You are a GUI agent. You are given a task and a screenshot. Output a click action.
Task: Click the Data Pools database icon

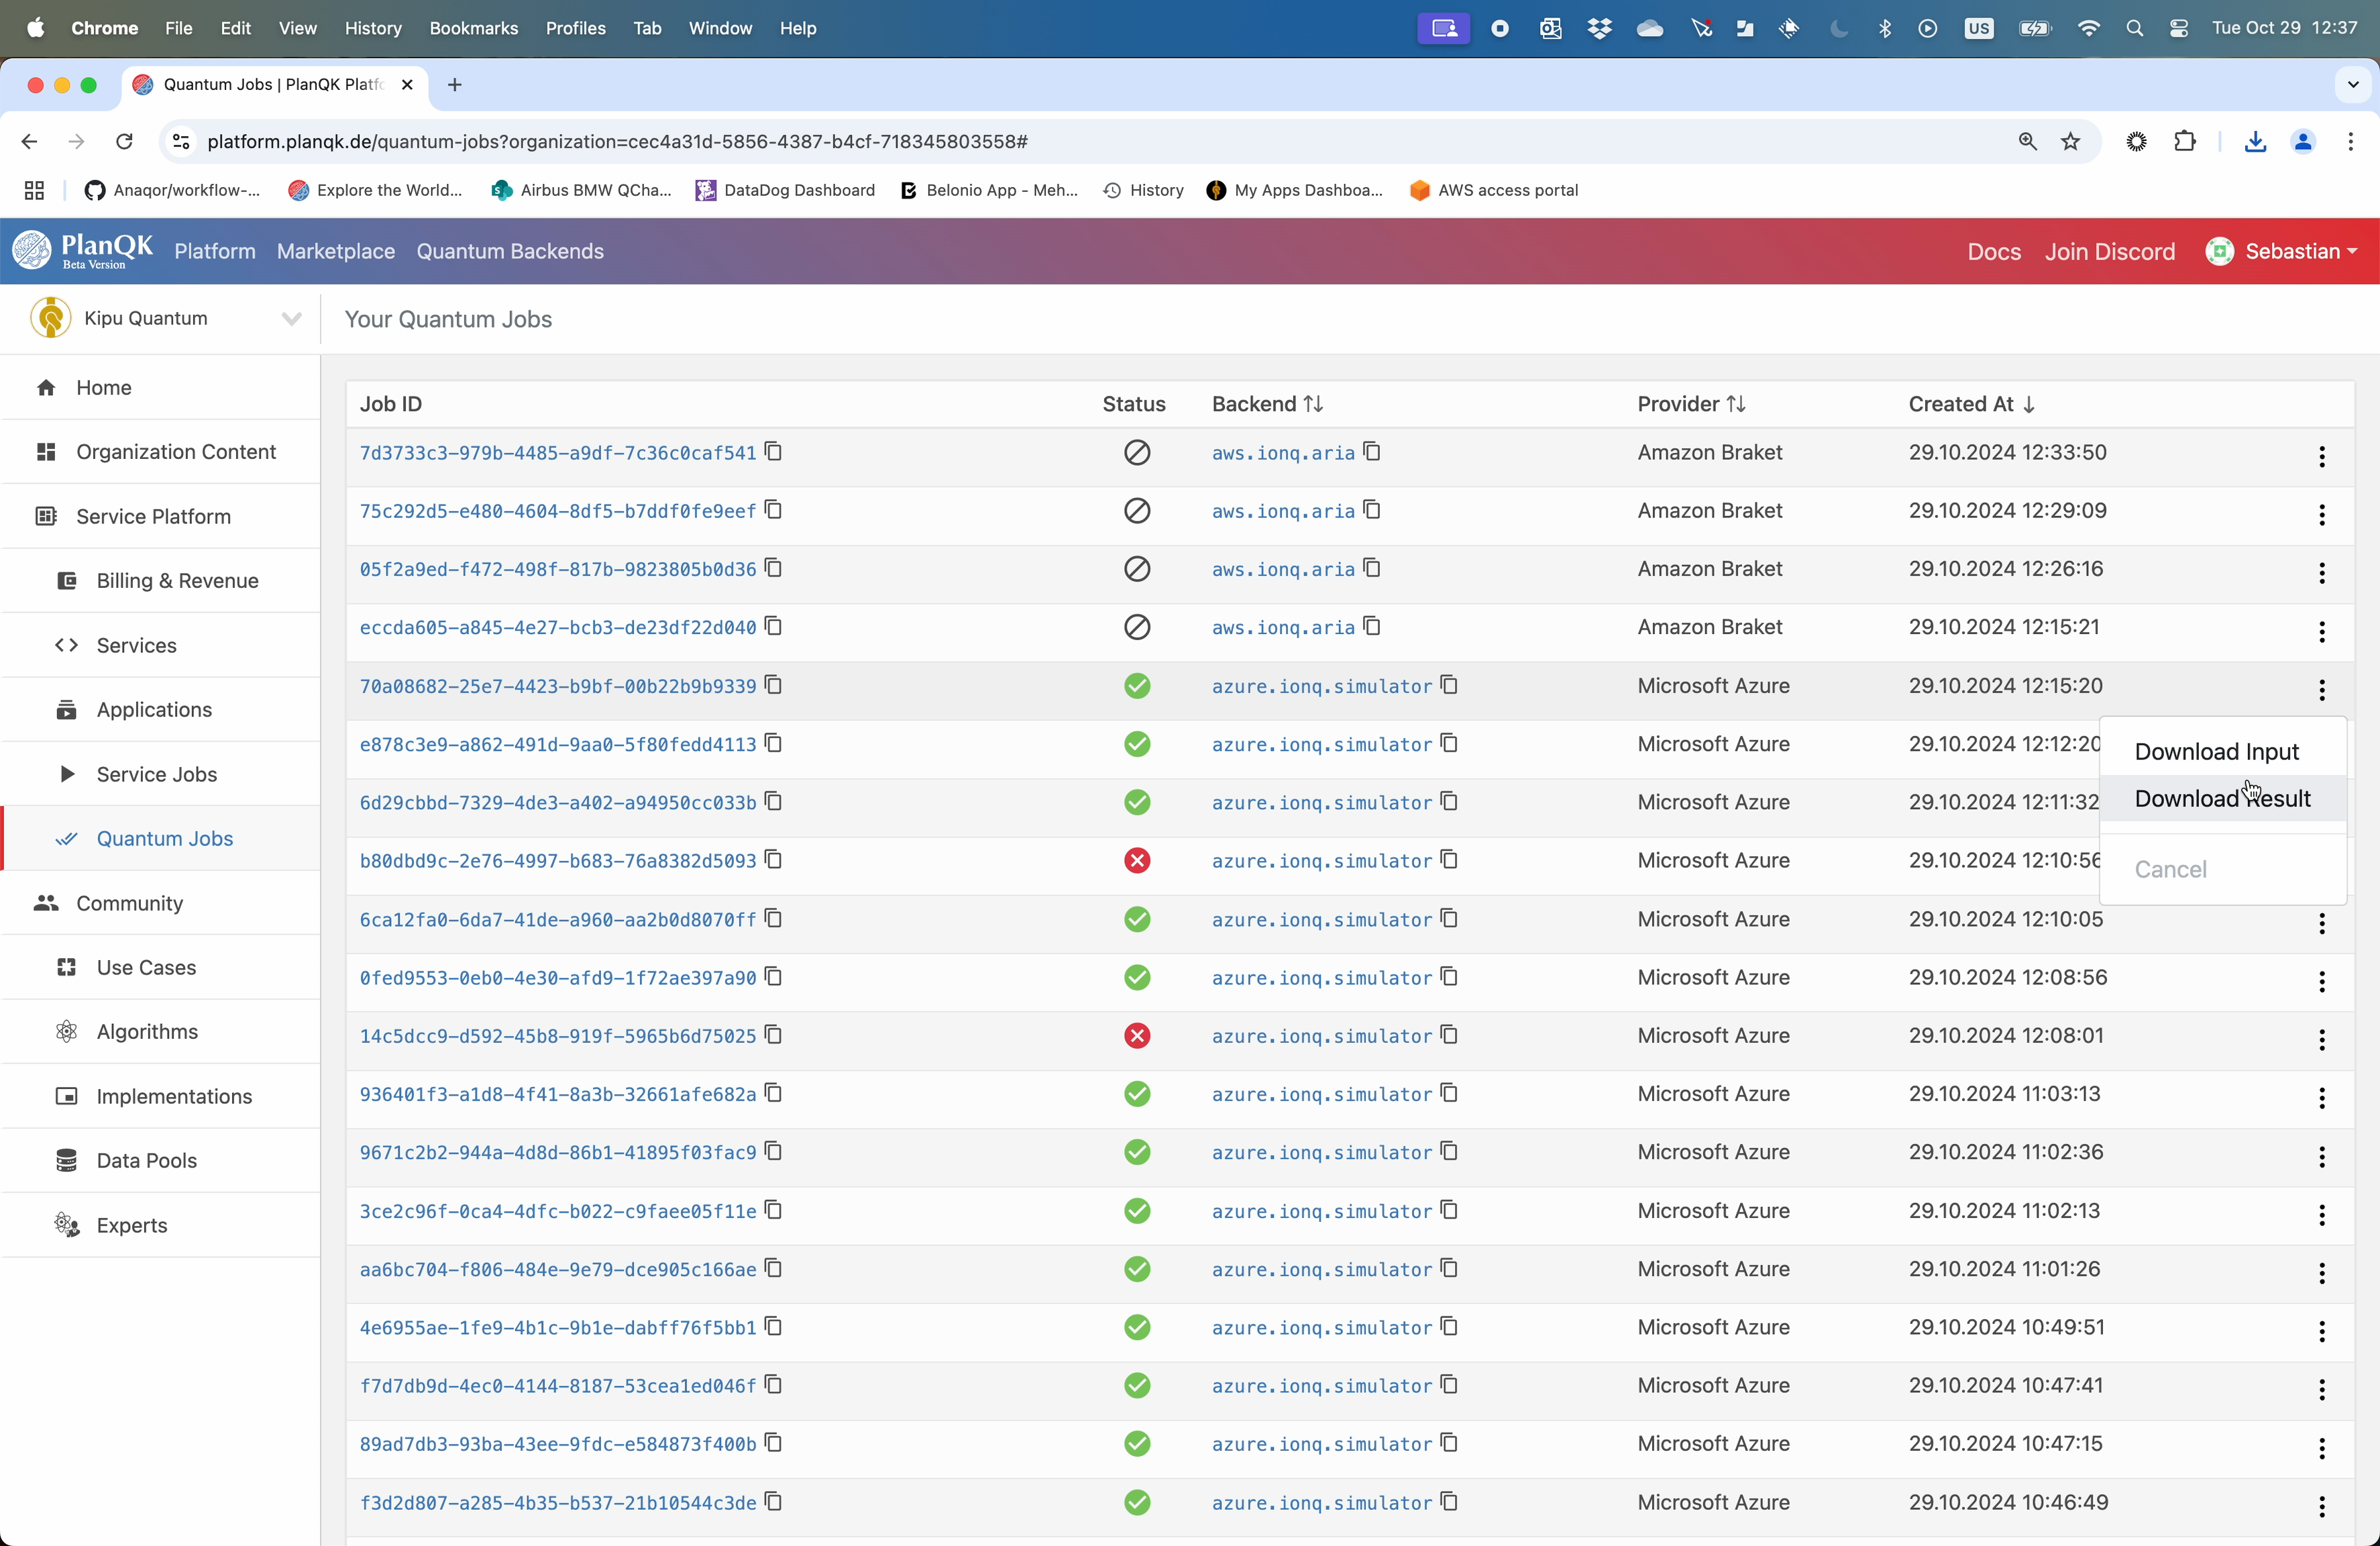point(67,1160)
